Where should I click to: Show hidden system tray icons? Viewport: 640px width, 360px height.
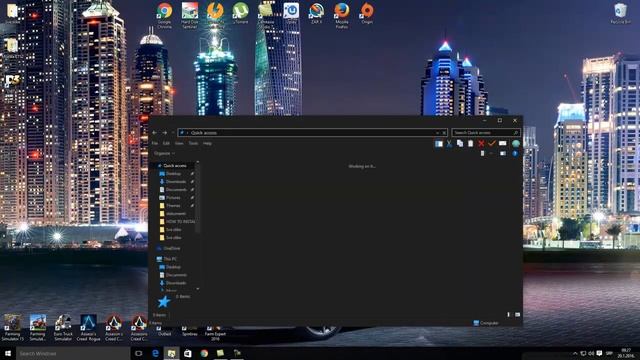pyautogui.click(x=575, y=353)
